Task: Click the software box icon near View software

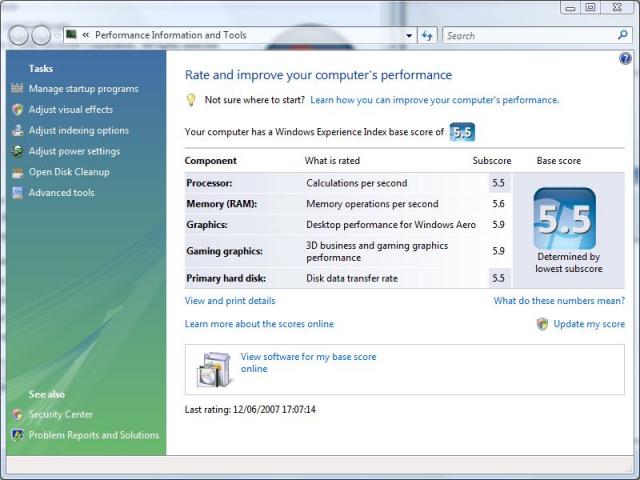Action: coord(214,369)
